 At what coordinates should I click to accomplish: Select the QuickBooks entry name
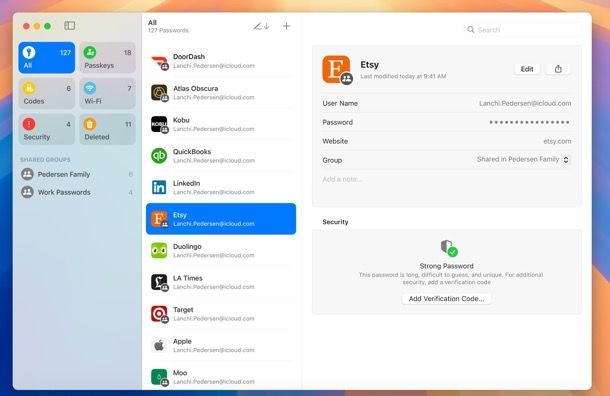pos(192,152)
